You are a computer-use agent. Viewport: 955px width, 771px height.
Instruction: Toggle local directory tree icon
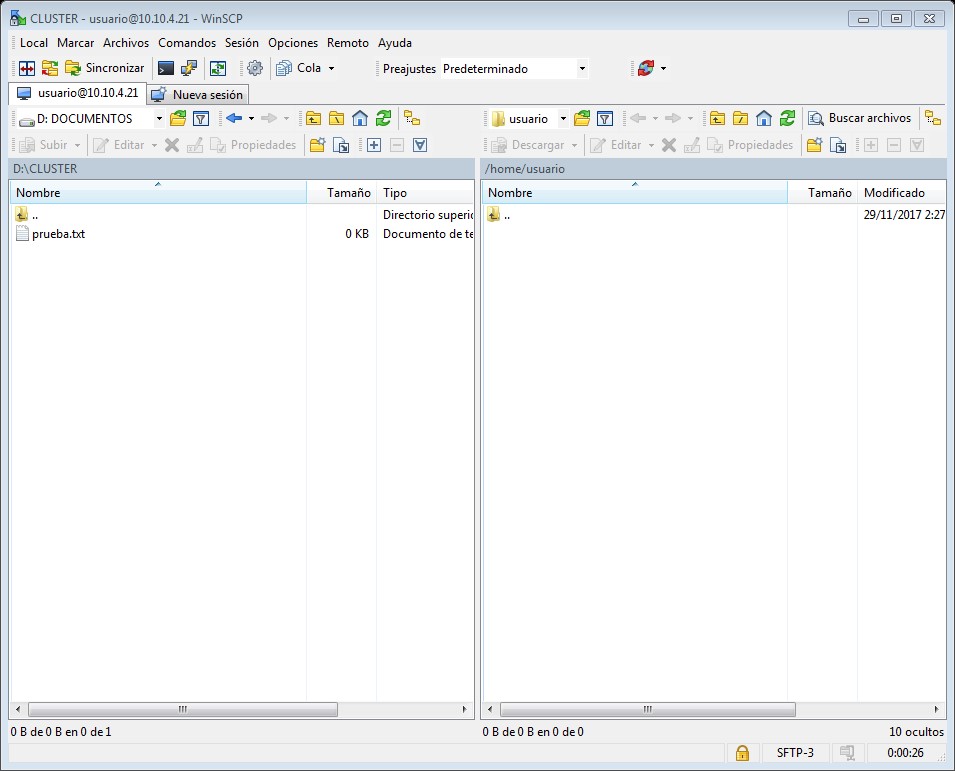point(412,118)
